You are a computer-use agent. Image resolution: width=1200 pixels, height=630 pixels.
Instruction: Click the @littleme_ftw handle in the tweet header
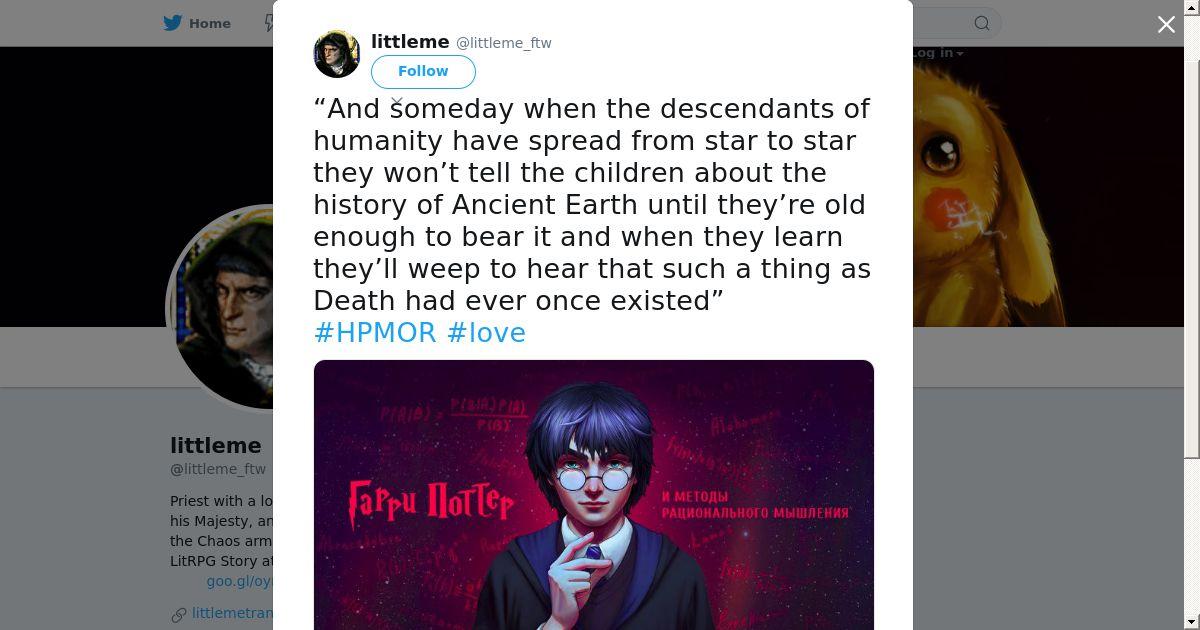(504, 43)
